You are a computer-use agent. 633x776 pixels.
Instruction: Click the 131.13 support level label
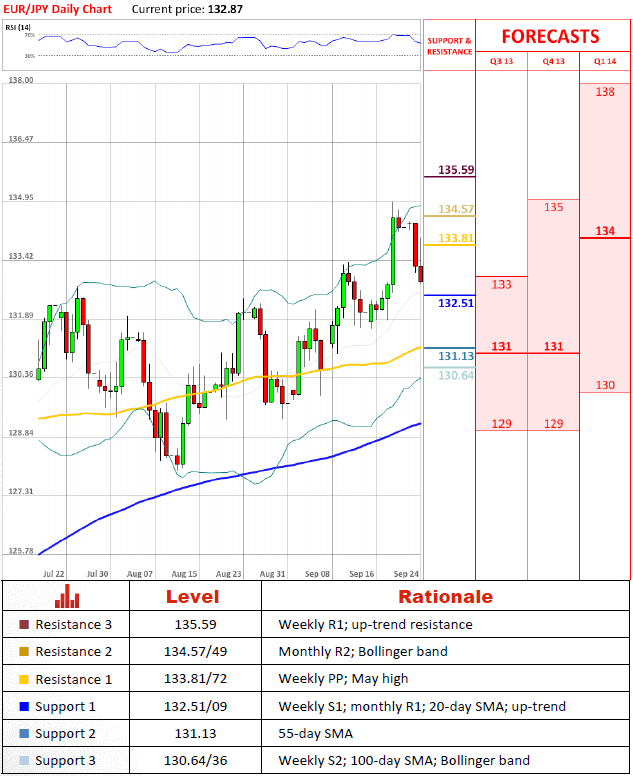(x=456, y=356)
